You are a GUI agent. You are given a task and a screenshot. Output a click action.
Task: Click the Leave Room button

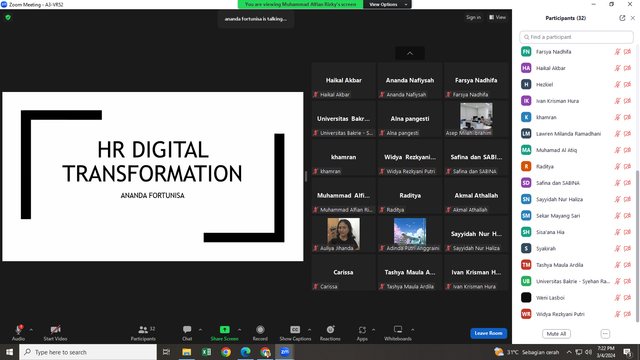pyautogui.click(x=489, y=333)
